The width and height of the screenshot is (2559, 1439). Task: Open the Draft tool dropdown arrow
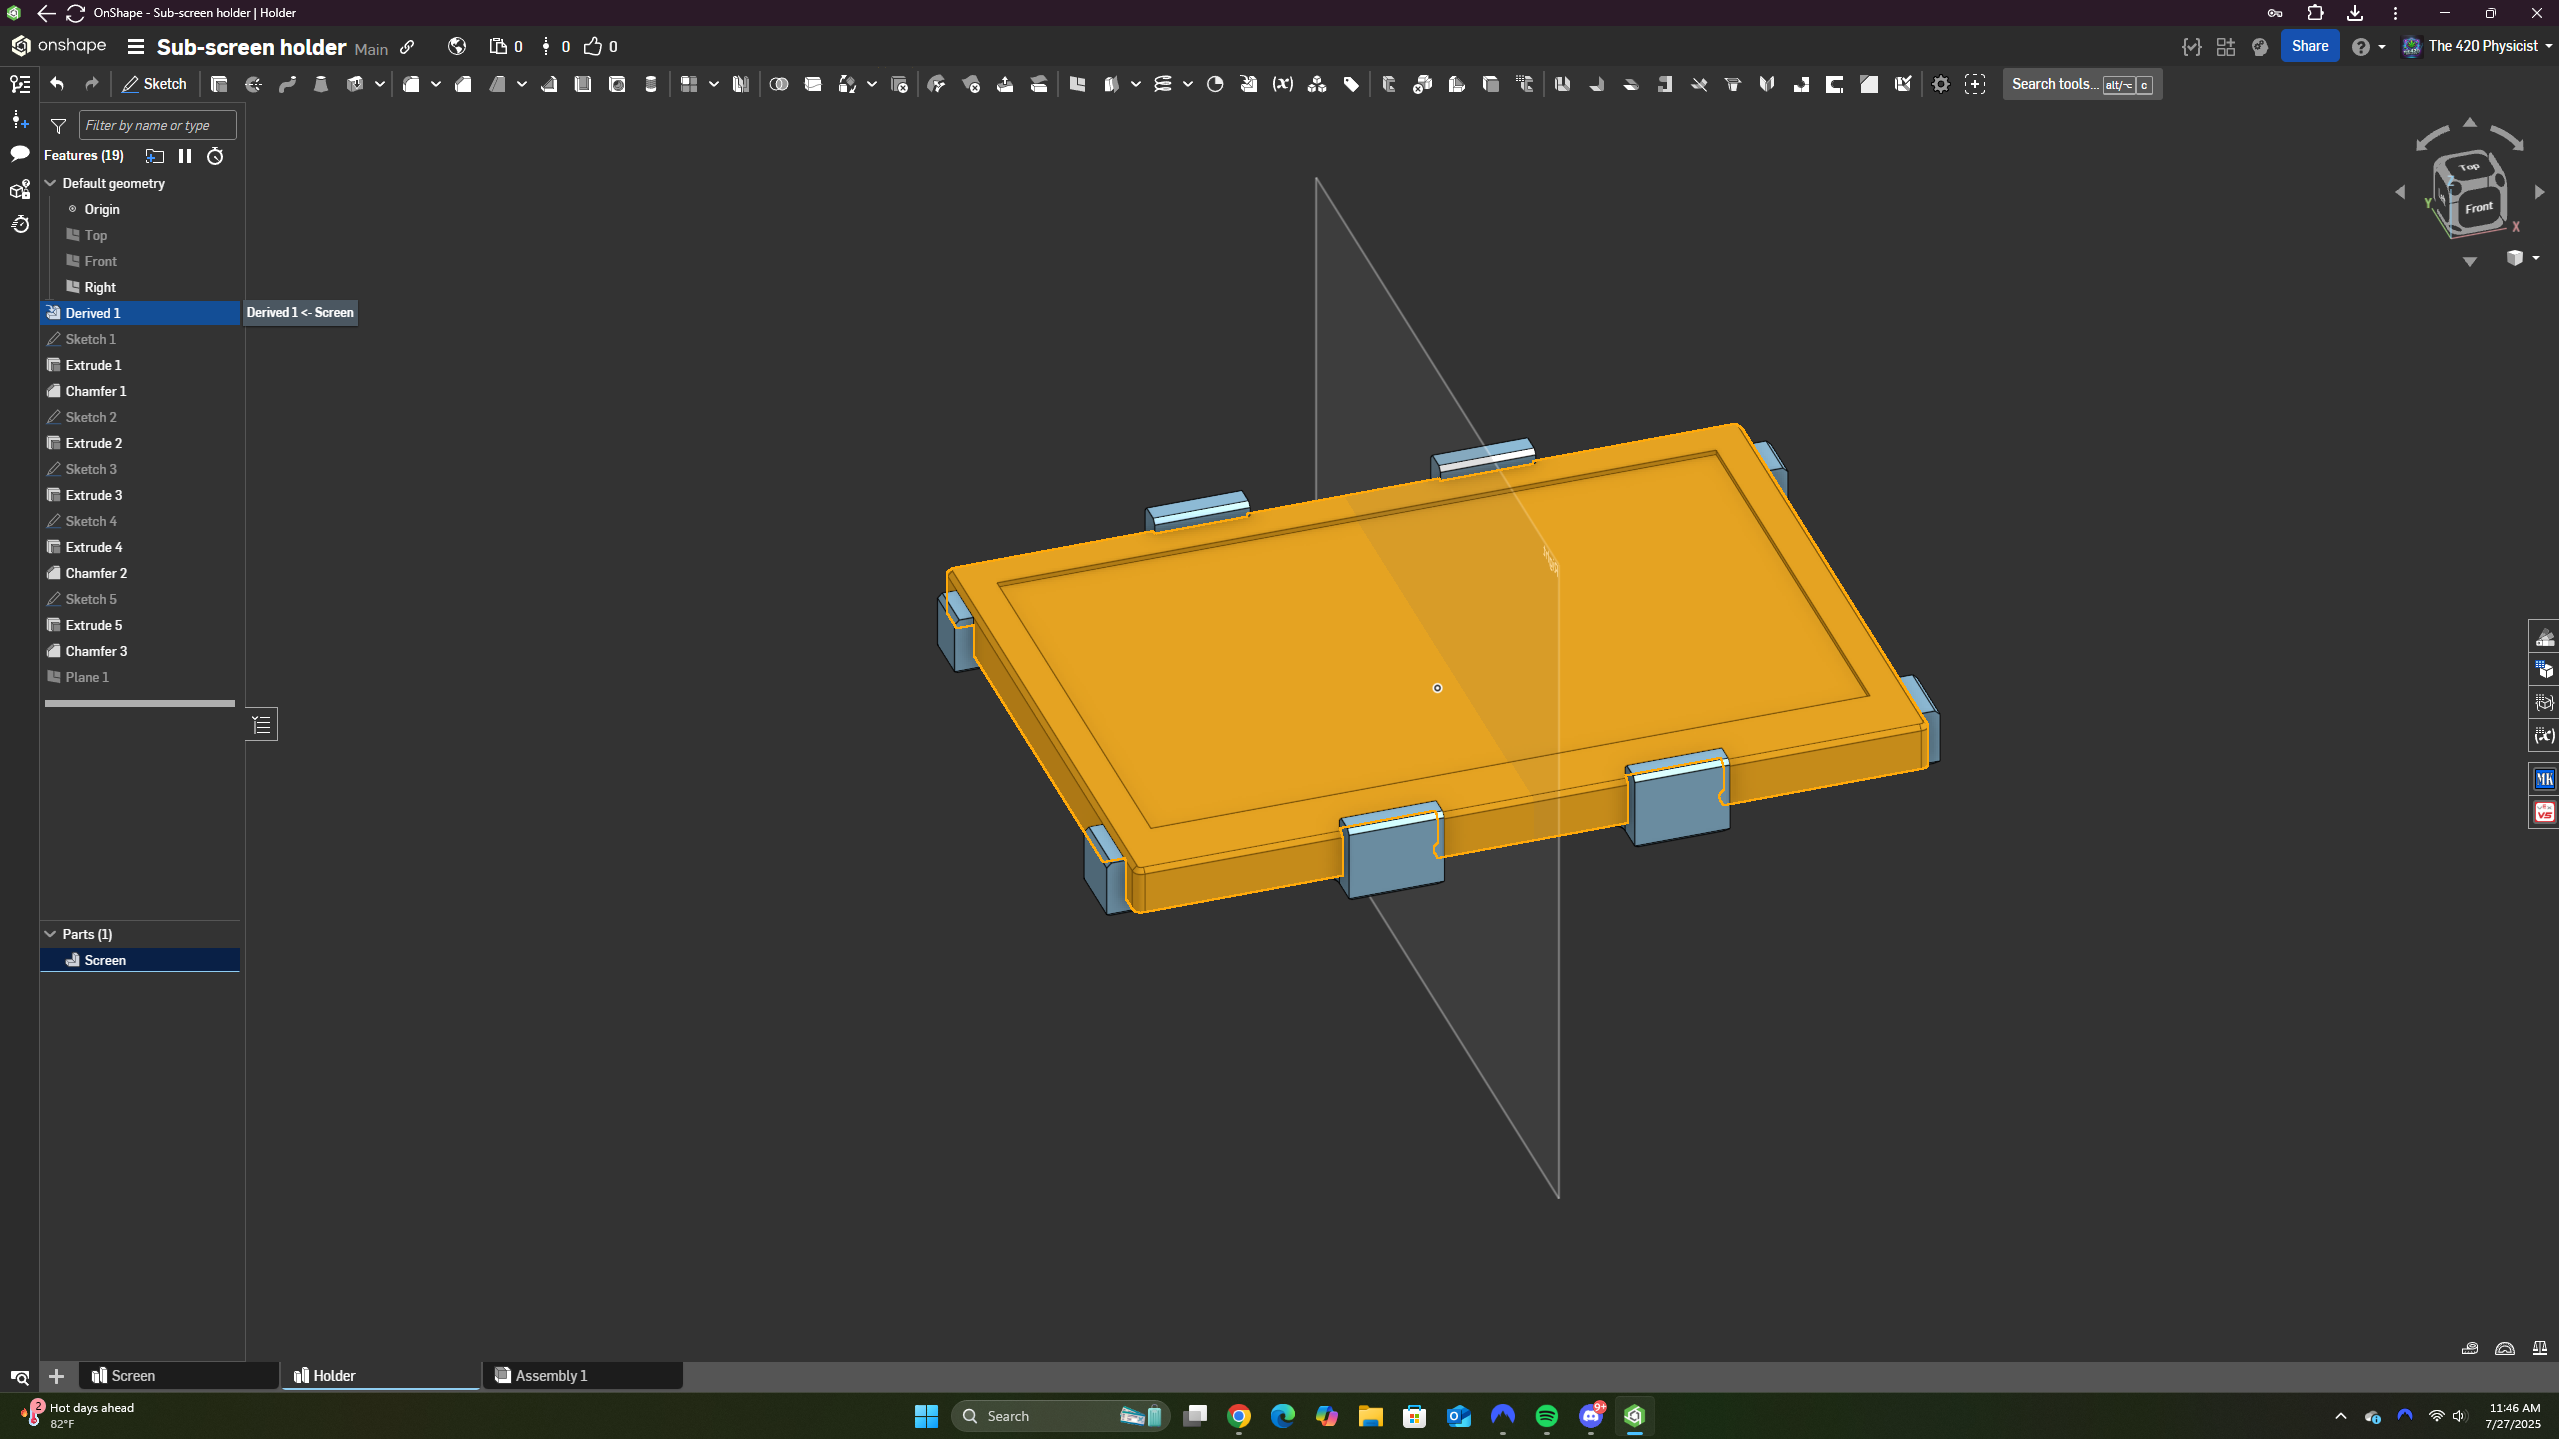tap(522, 84)
